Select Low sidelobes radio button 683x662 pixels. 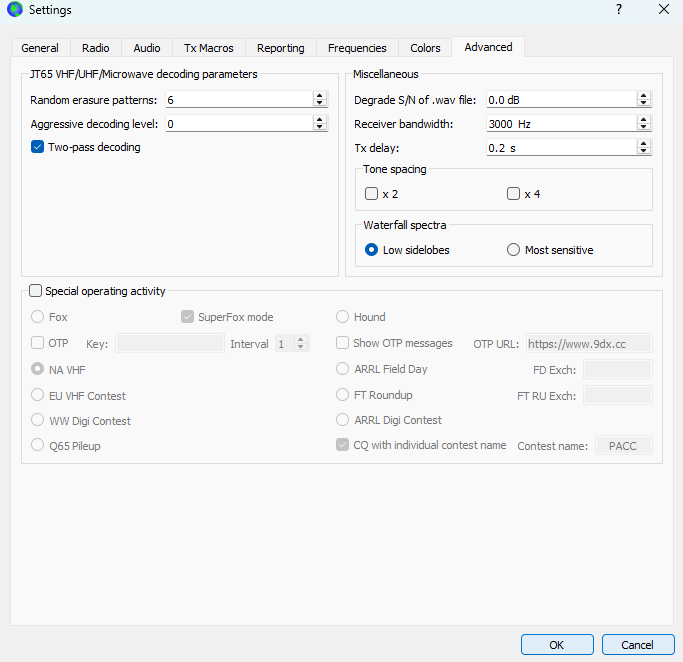point(371,250)
